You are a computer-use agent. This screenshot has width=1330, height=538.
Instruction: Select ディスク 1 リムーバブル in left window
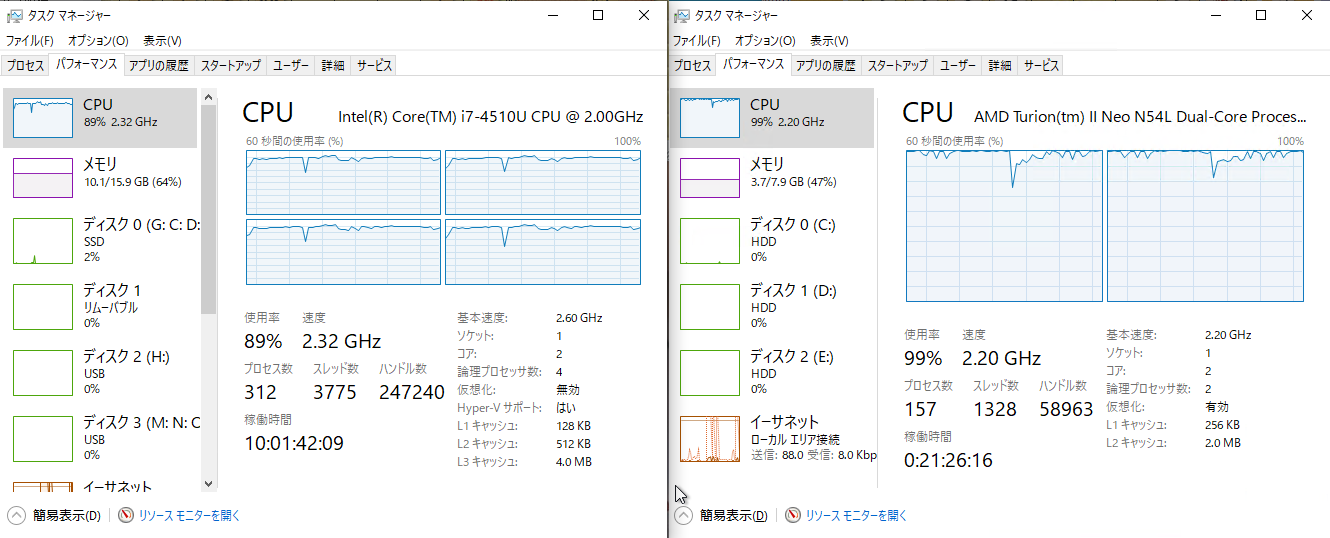(x=102, y=306)
